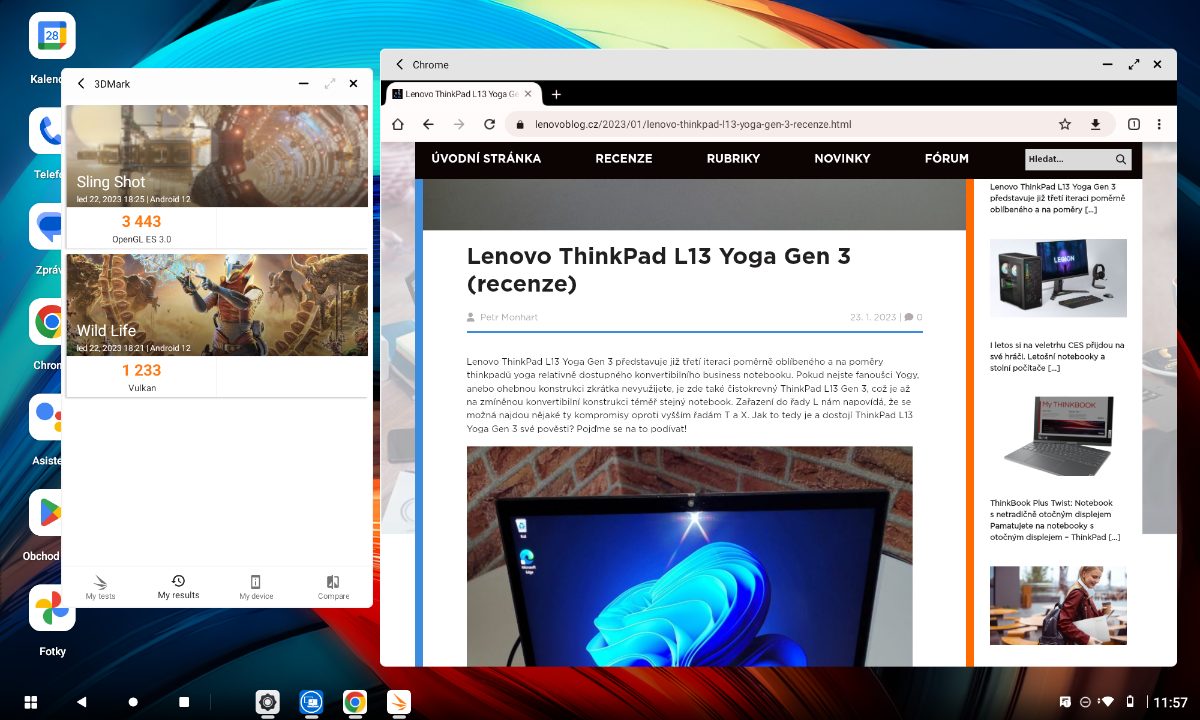Bookmark this page with the star icon

(1065, 124)
